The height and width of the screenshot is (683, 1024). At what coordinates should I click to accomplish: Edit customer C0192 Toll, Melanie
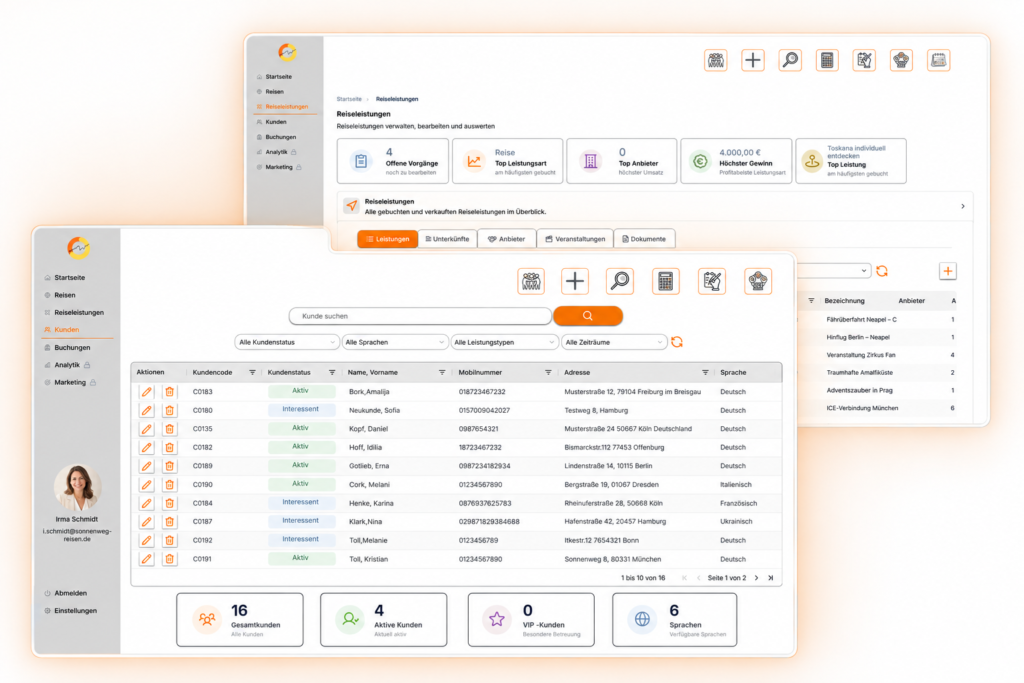coord(147,541)
